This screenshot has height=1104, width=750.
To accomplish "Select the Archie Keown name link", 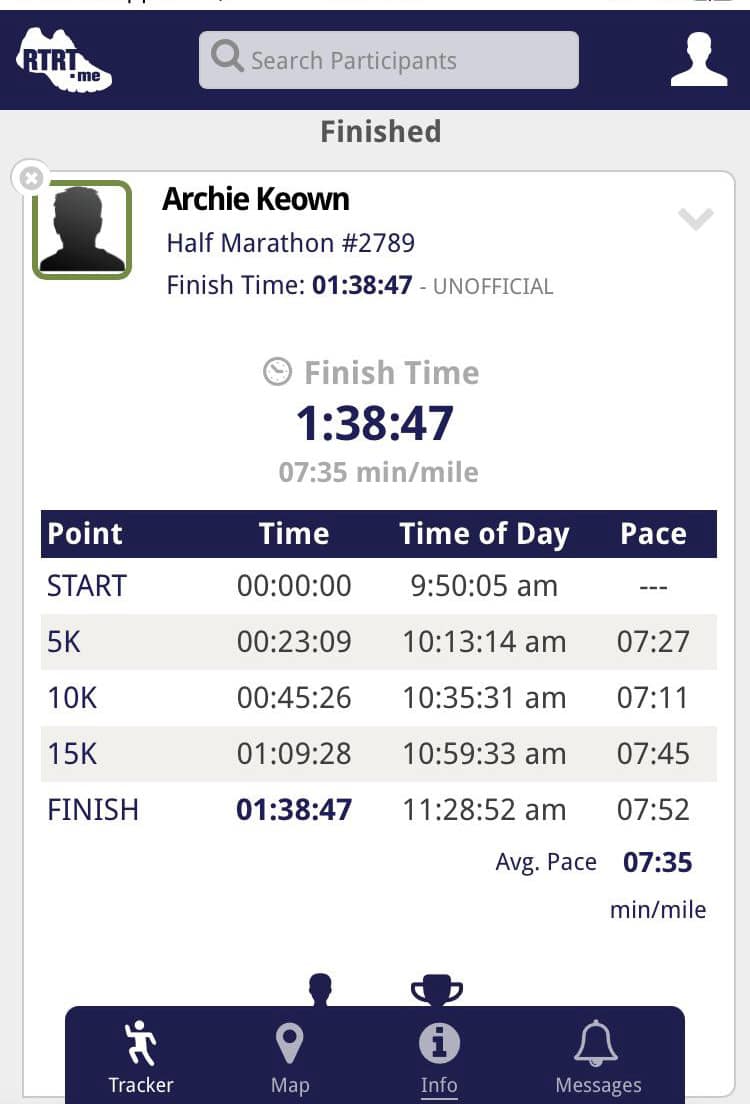I will point(256,199).
